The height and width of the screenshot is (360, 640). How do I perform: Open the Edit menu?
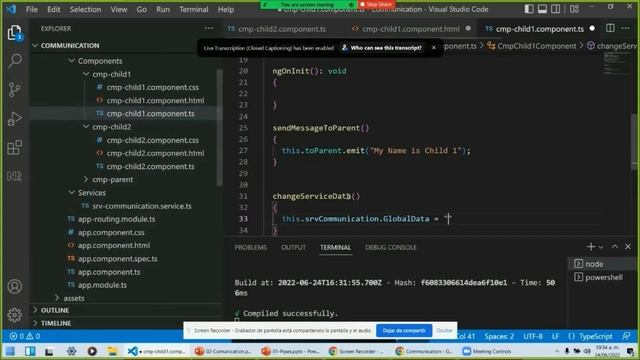(53, 9)
